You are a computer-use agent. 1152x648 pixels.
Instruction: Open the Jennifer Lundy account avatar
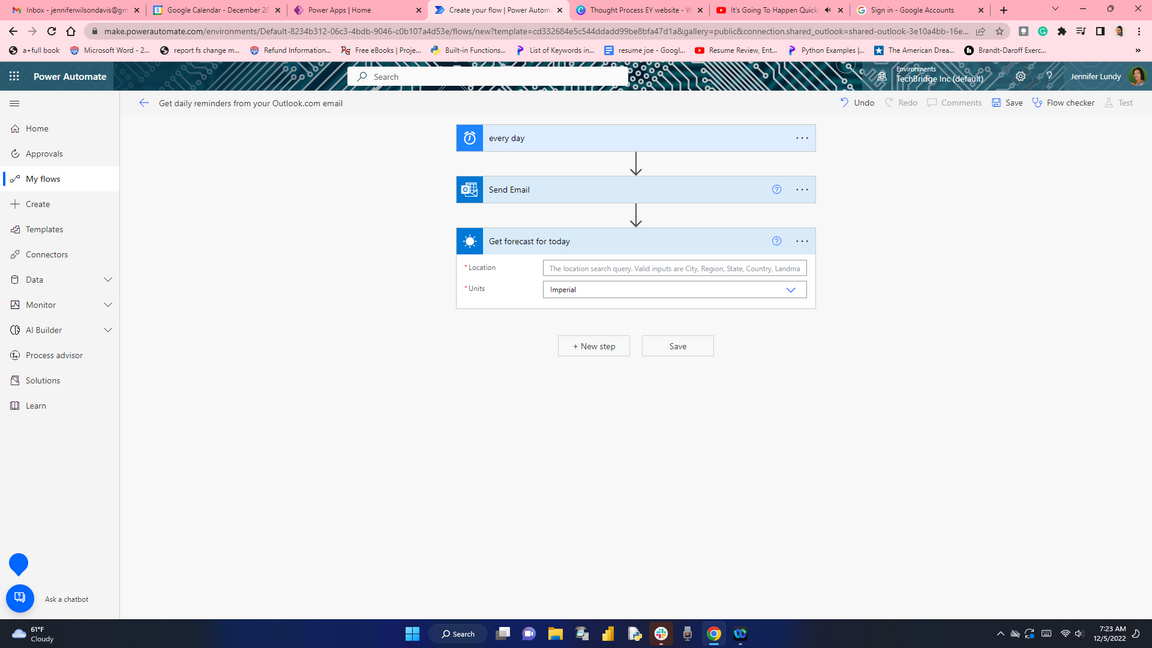(1137, 76)
